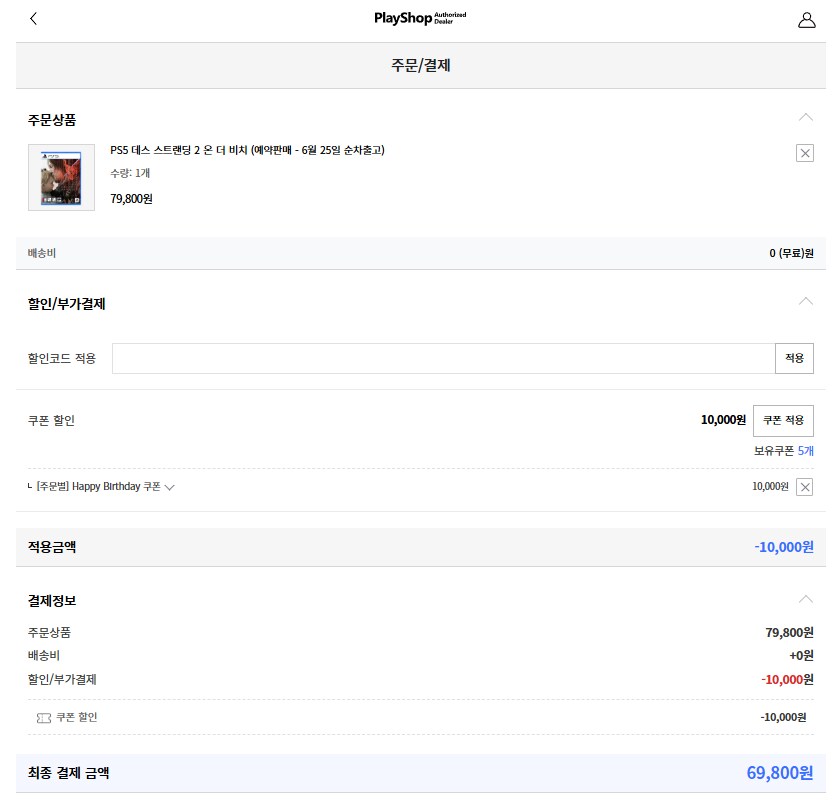Select the 주문/결제 page header
This screenshot has height=808, width=836.
click(418, 63)
